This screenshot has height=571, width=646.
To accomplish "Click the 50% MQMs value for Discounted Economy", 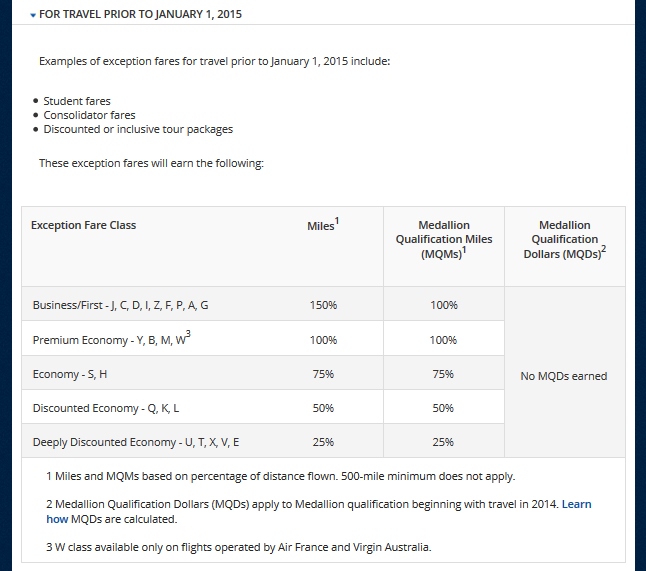I will point(443,408).
